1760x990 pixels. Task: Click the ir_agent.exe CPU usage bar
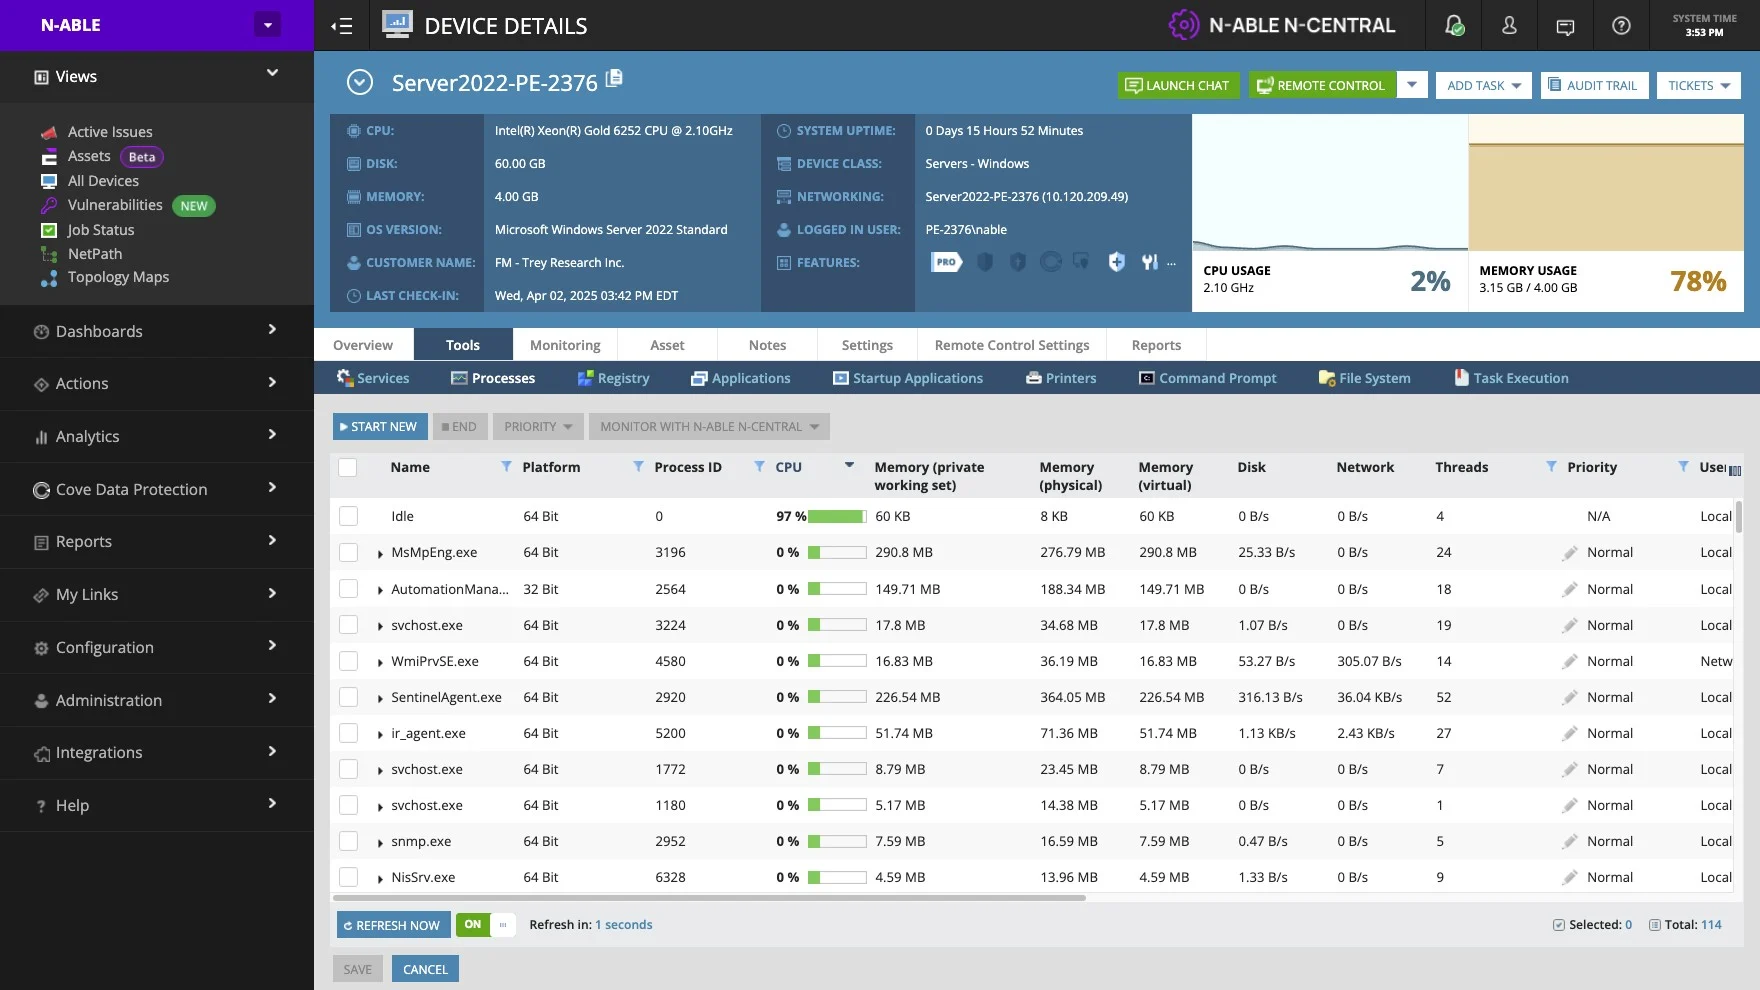[x=837, y=733]
